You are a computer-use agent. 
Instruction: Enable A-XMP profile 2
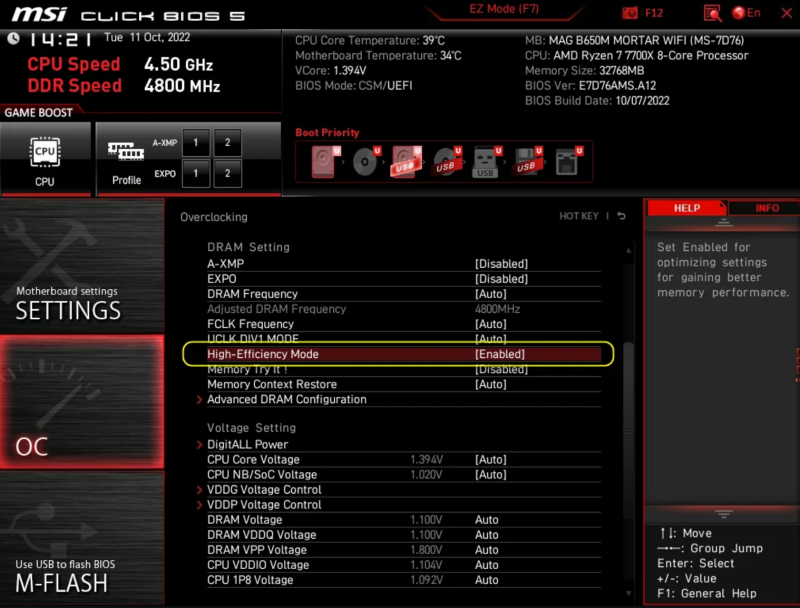pos(228,142)
